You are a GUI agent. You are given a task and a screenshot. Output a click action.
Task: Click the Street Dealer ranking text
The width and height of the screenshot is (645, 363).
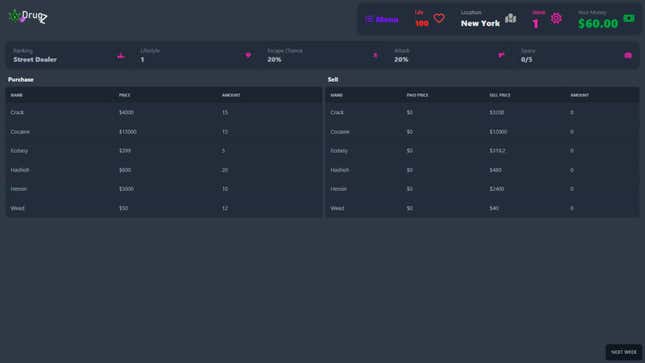pyautogui.click(x=35, y=60)
